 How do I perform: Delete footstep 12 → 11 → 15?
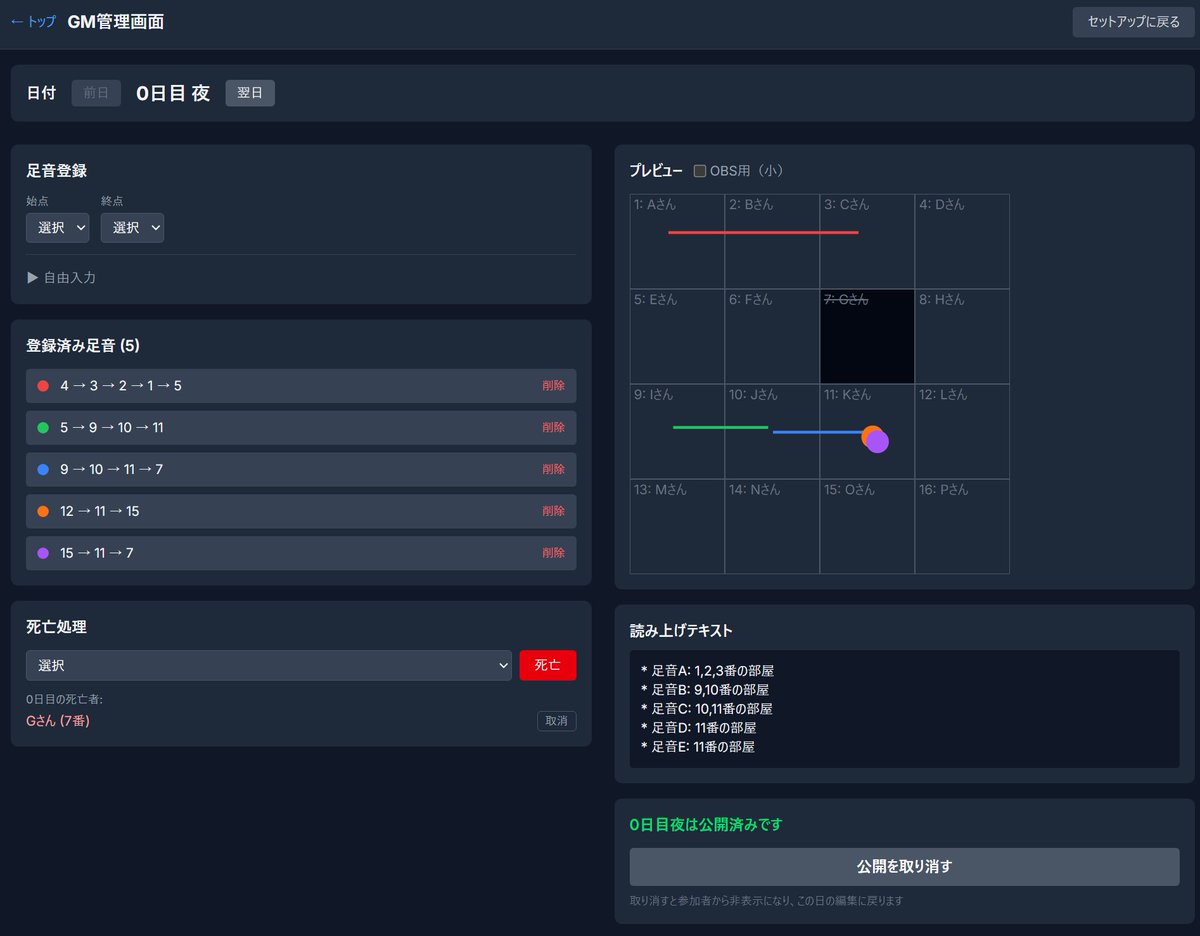click(x=553, y=511)
